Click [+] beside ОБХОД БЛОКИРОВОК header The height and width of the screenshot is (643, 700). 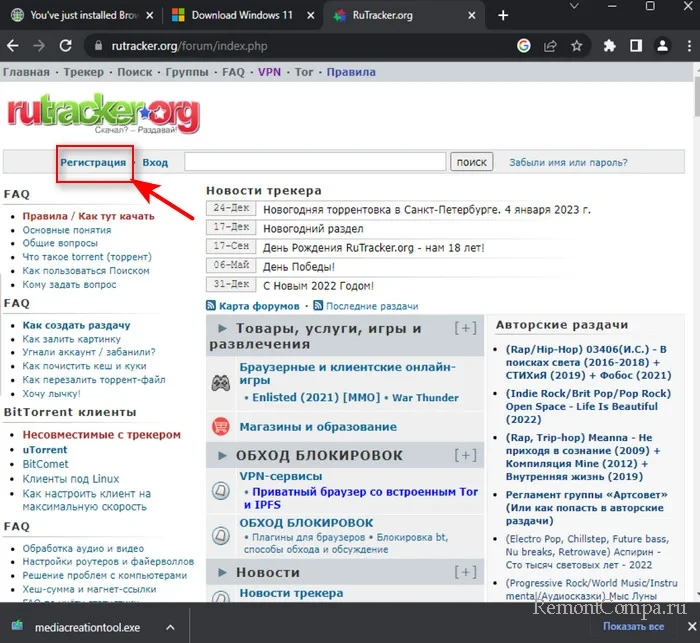click(x=465, y=455)
